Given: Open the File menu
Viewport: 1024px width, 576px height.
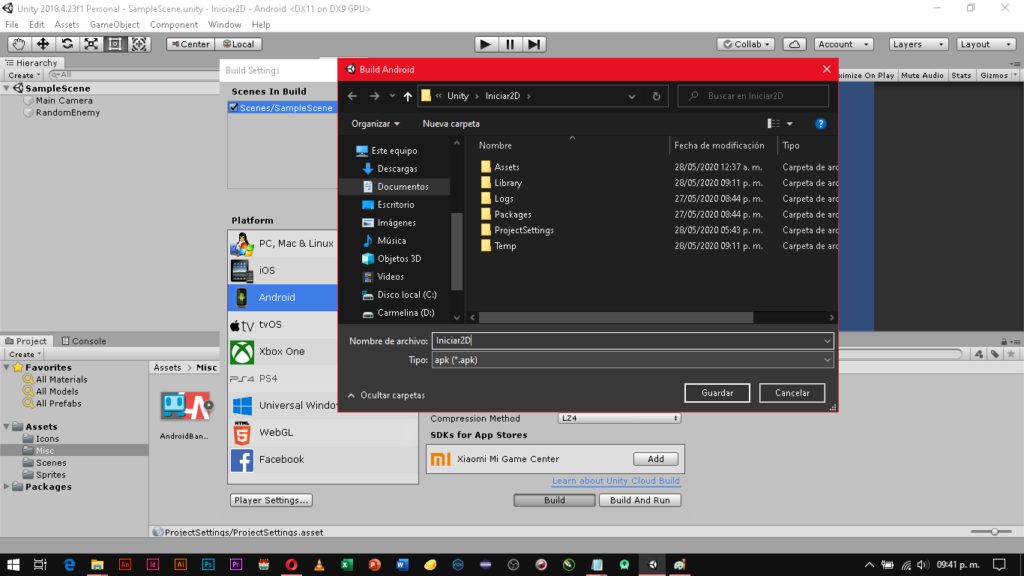Looking at the screenshot, I should click(x=12, y=24).
